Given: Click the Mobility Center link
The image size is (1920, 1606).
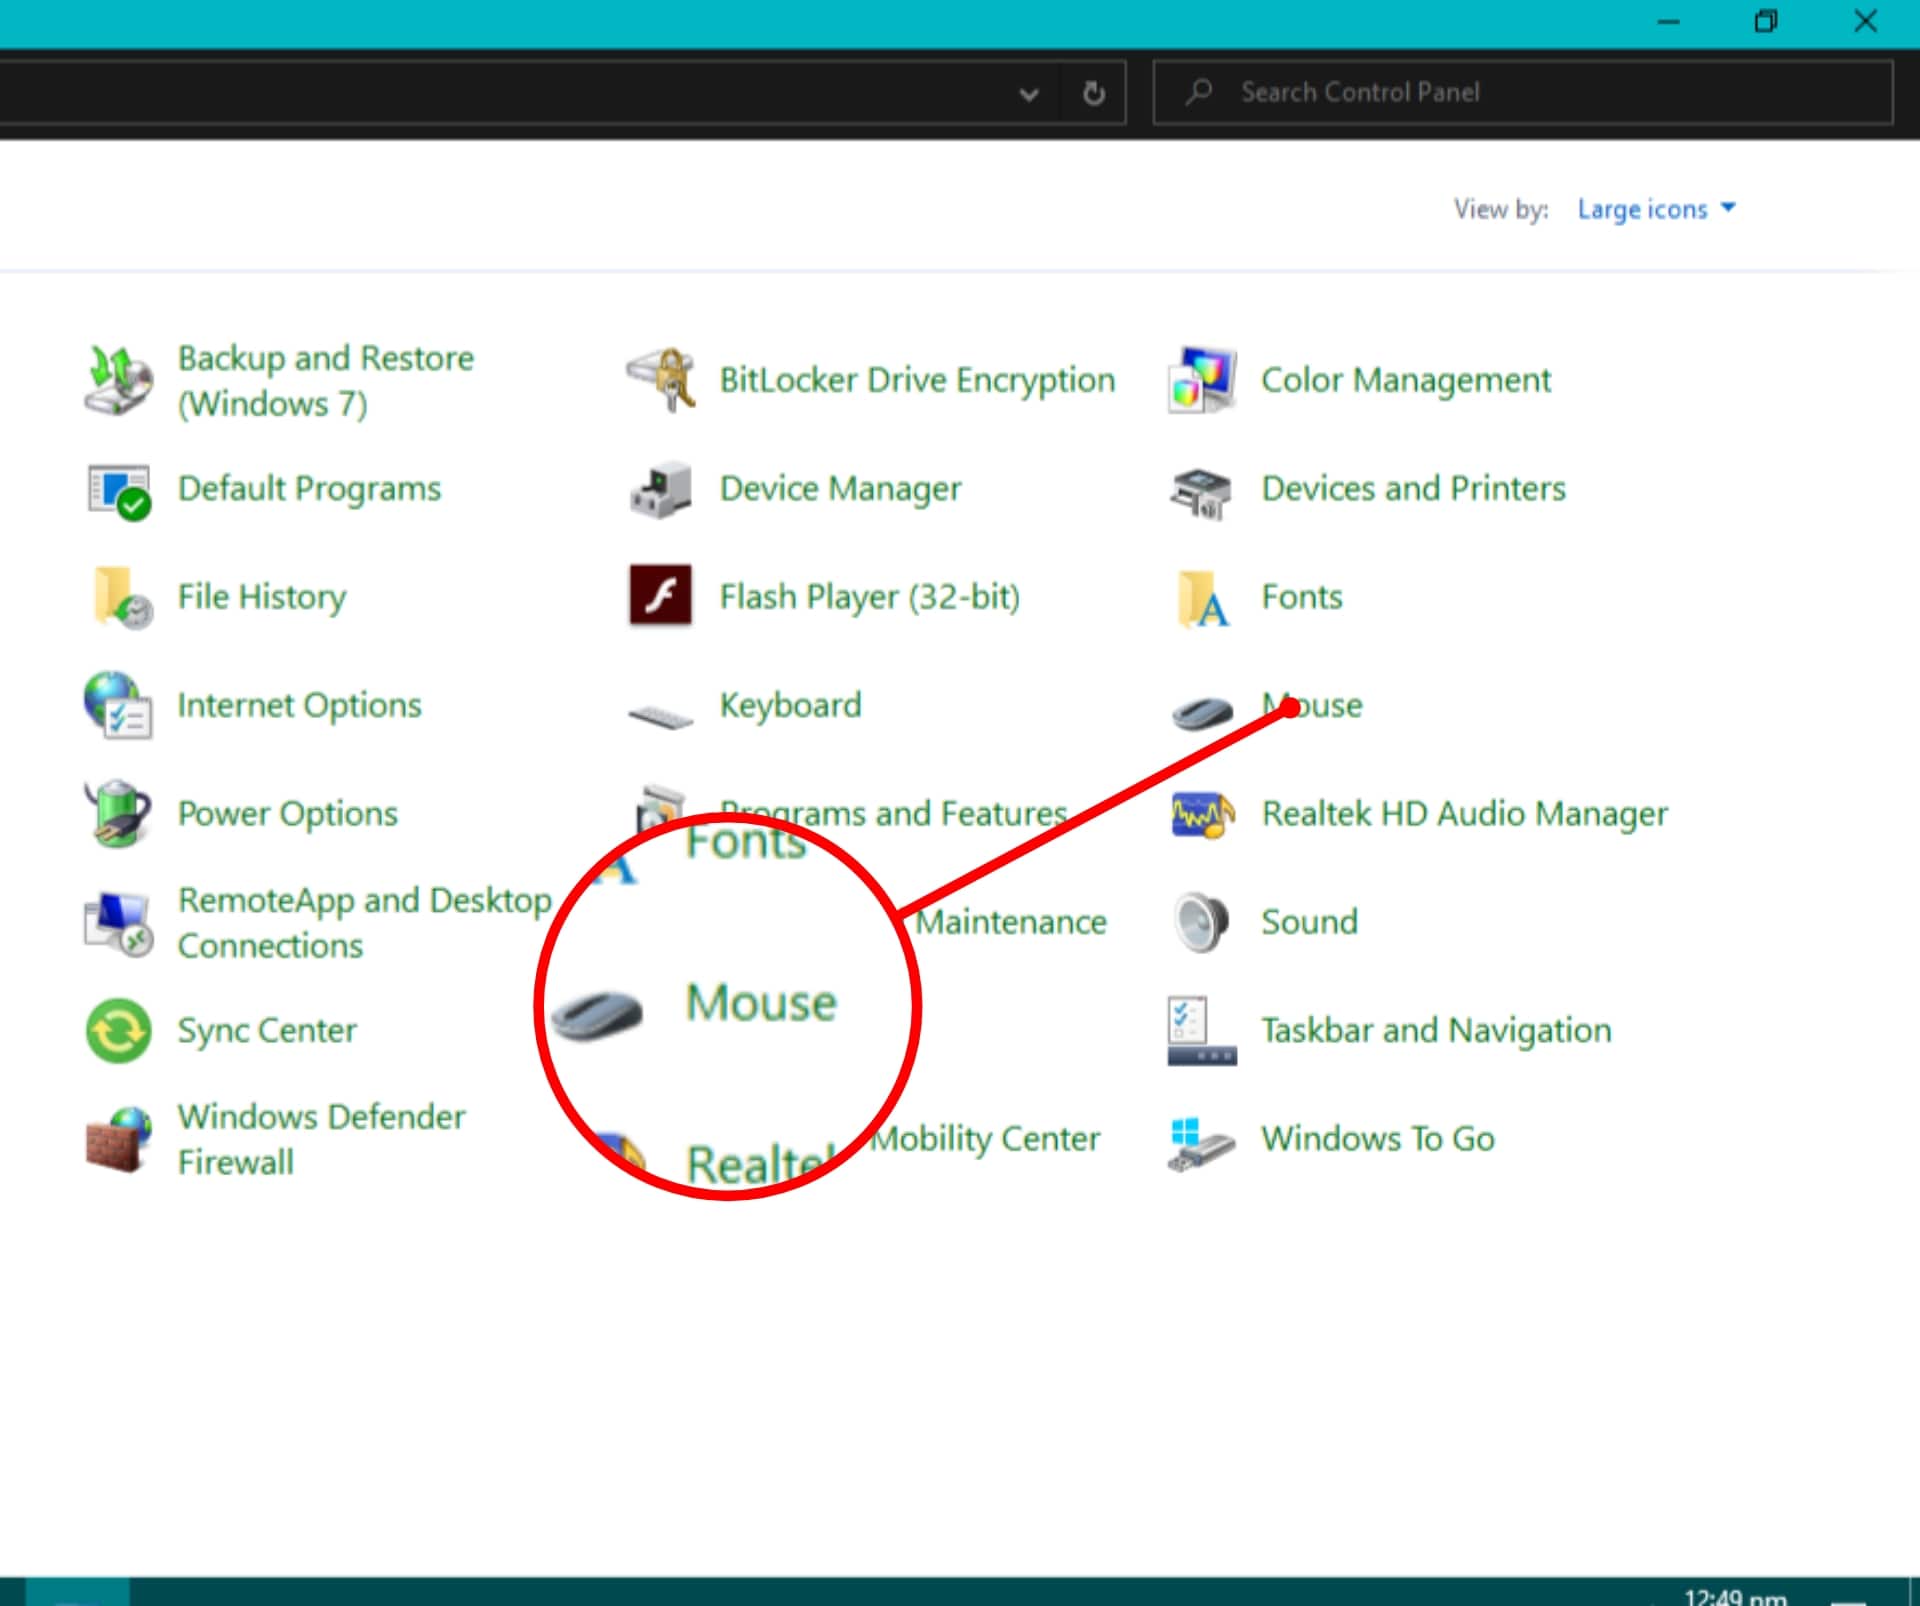Looking at the screenshot, I should click(x=985, y=1138).
